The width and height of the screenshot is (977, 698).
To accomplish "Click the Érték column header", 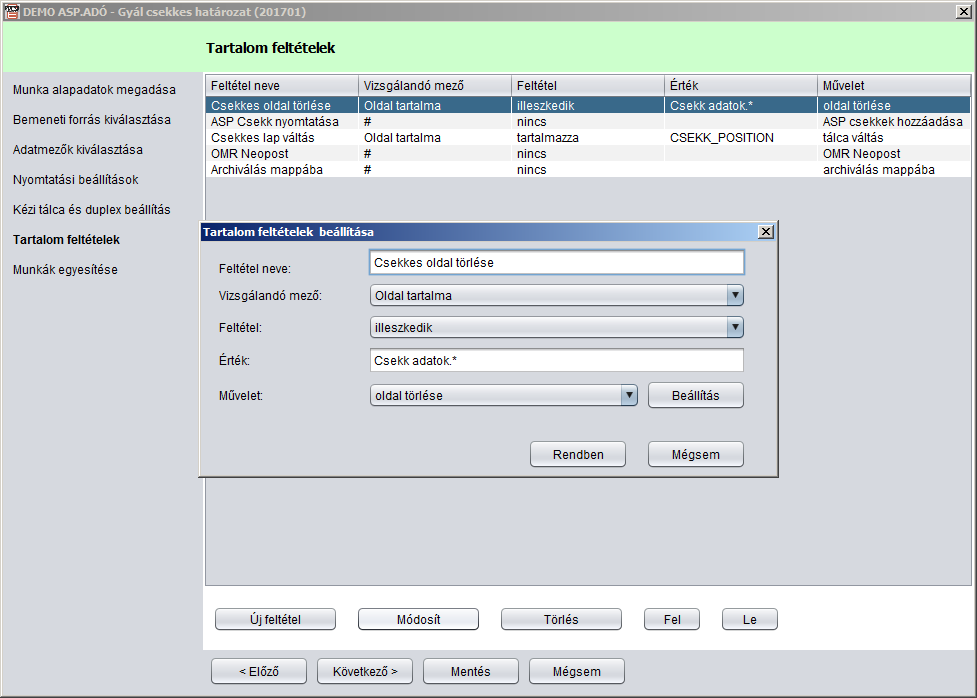I will 741,85.
